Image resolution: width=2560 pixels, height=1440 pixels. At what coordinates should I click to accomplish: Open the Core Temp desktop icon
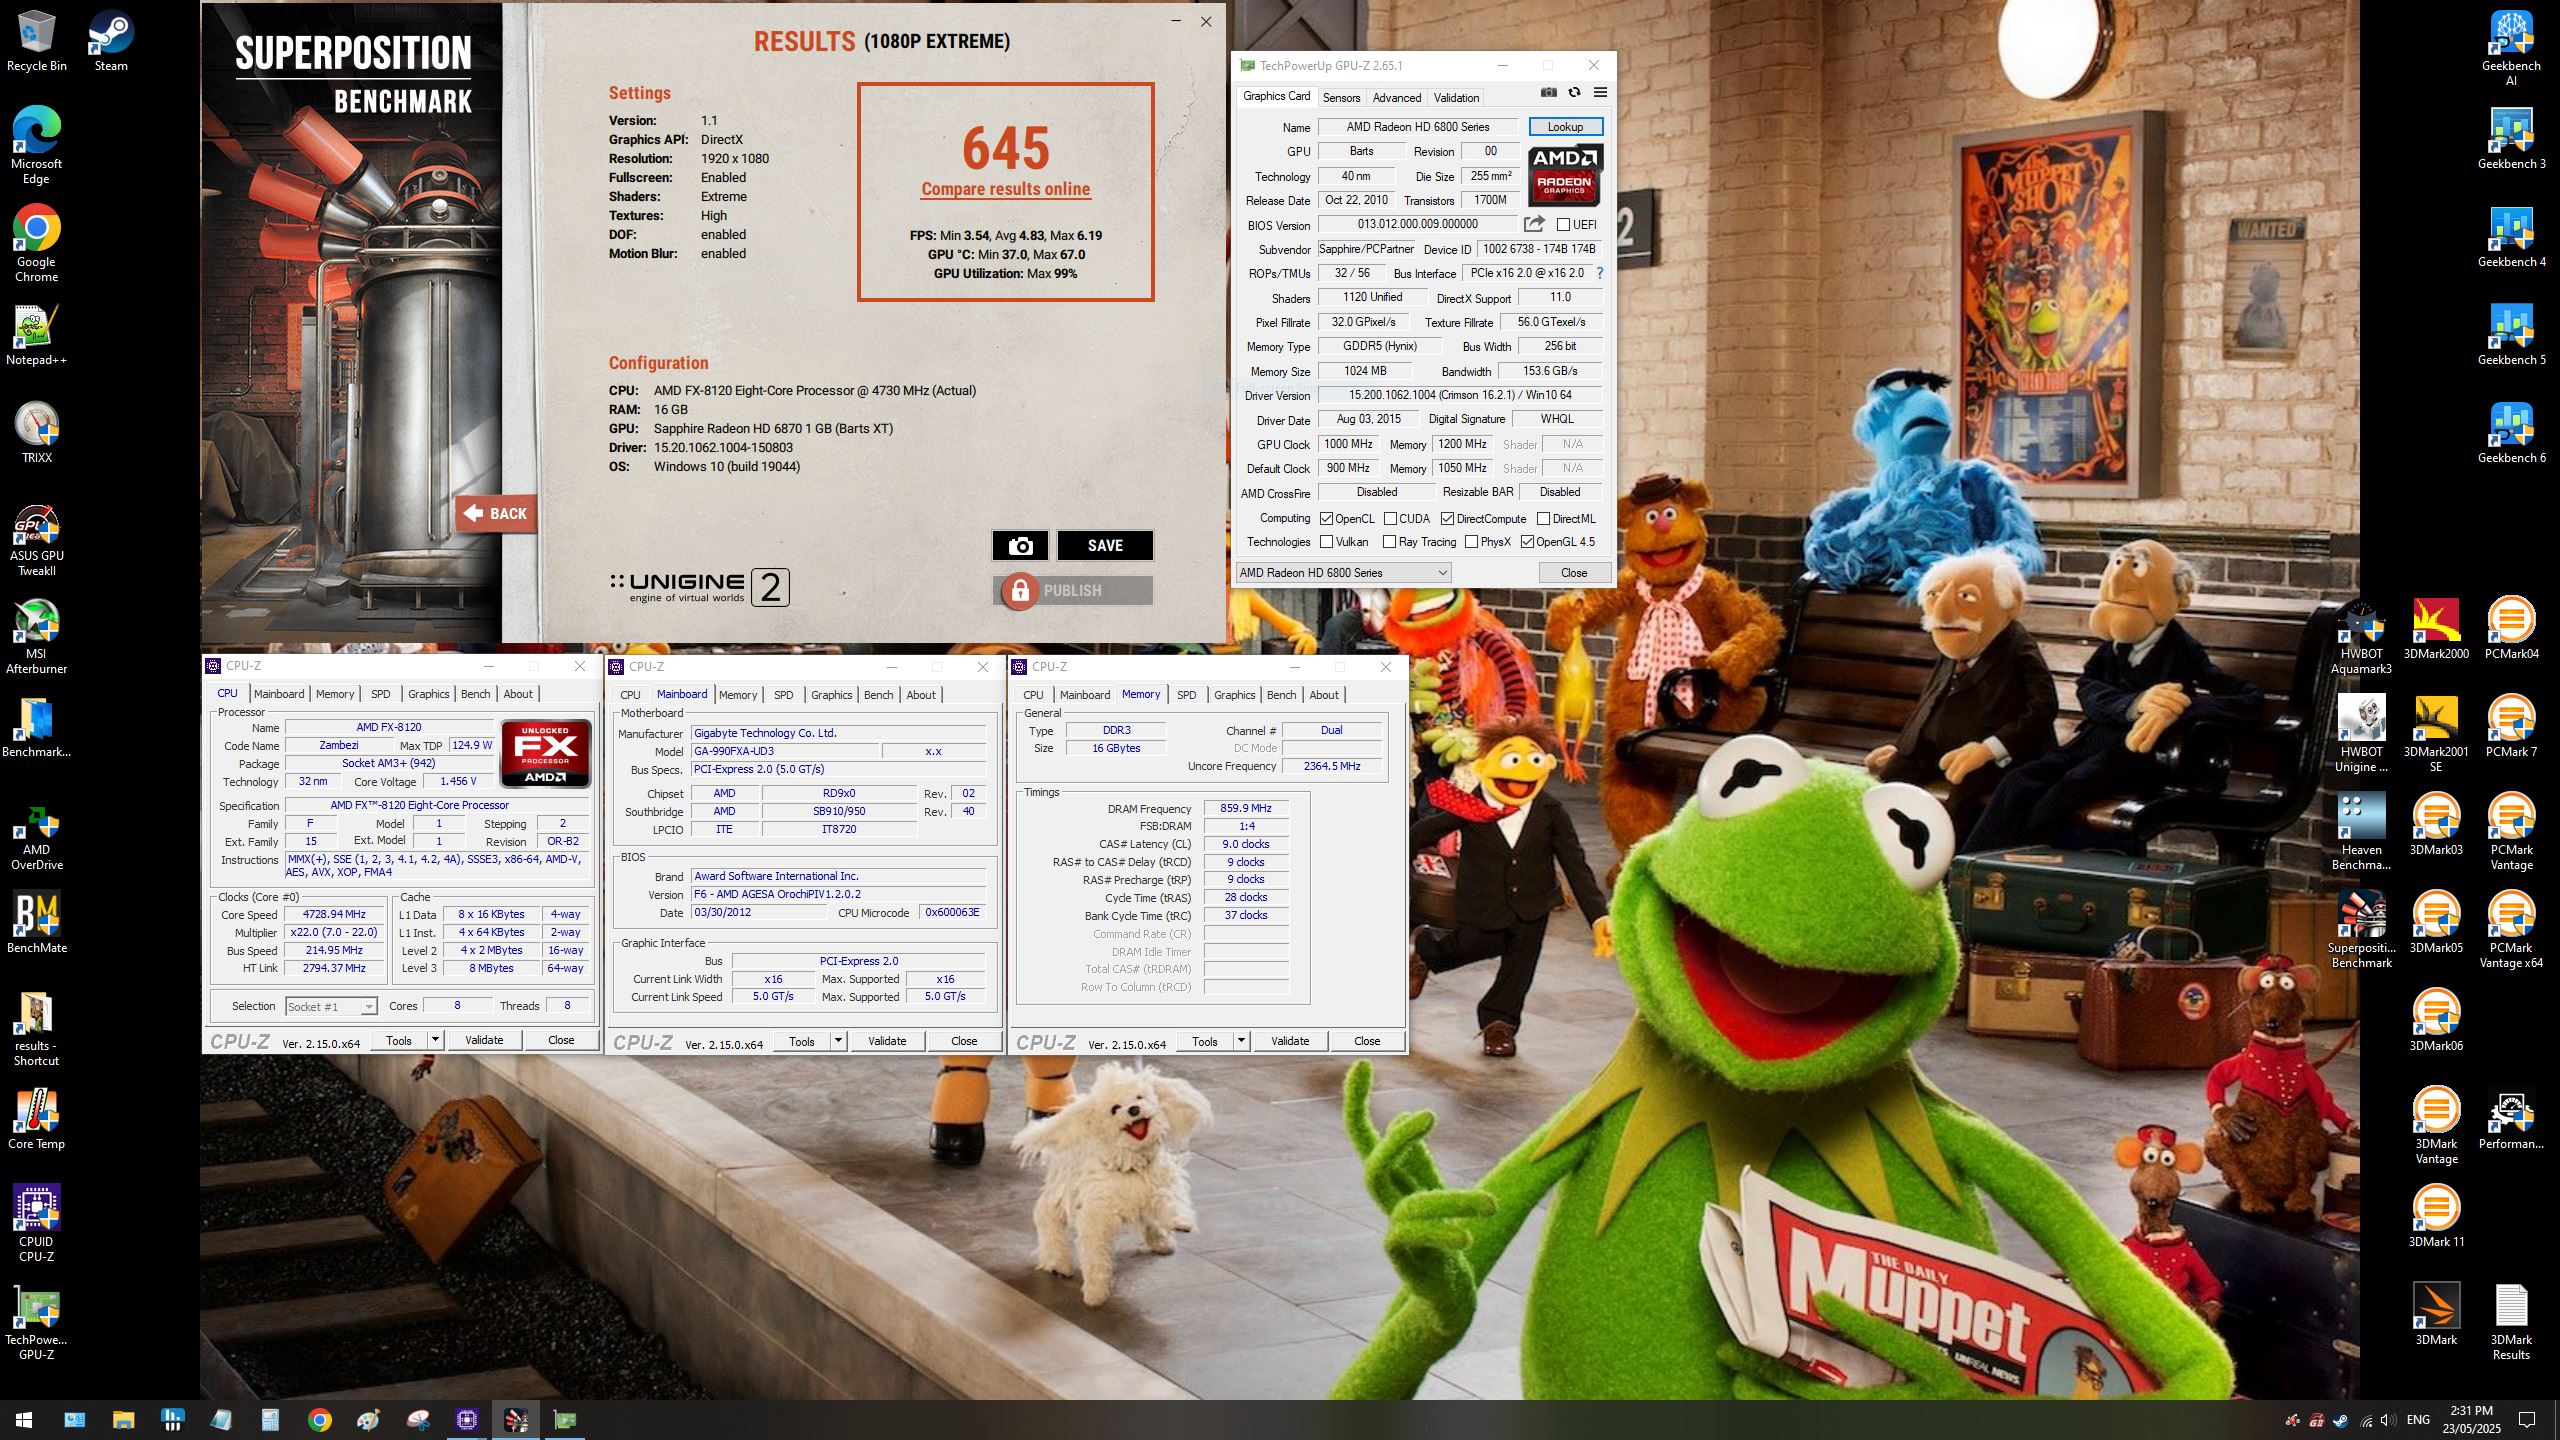click(37, 1118)
